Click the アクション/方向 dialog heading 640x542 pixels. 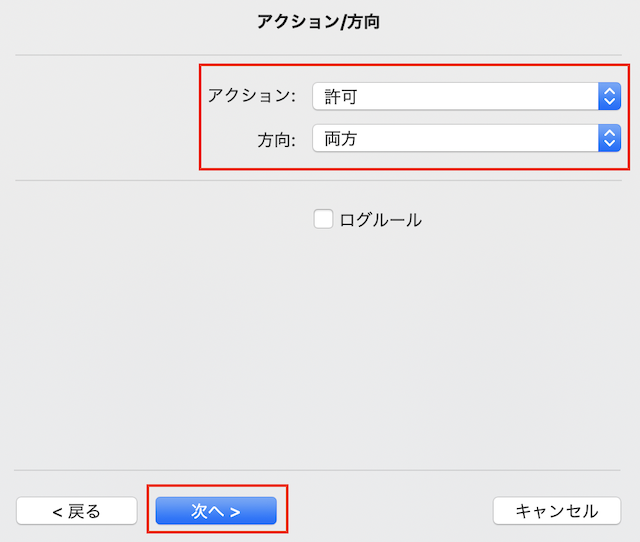point(319,21)
